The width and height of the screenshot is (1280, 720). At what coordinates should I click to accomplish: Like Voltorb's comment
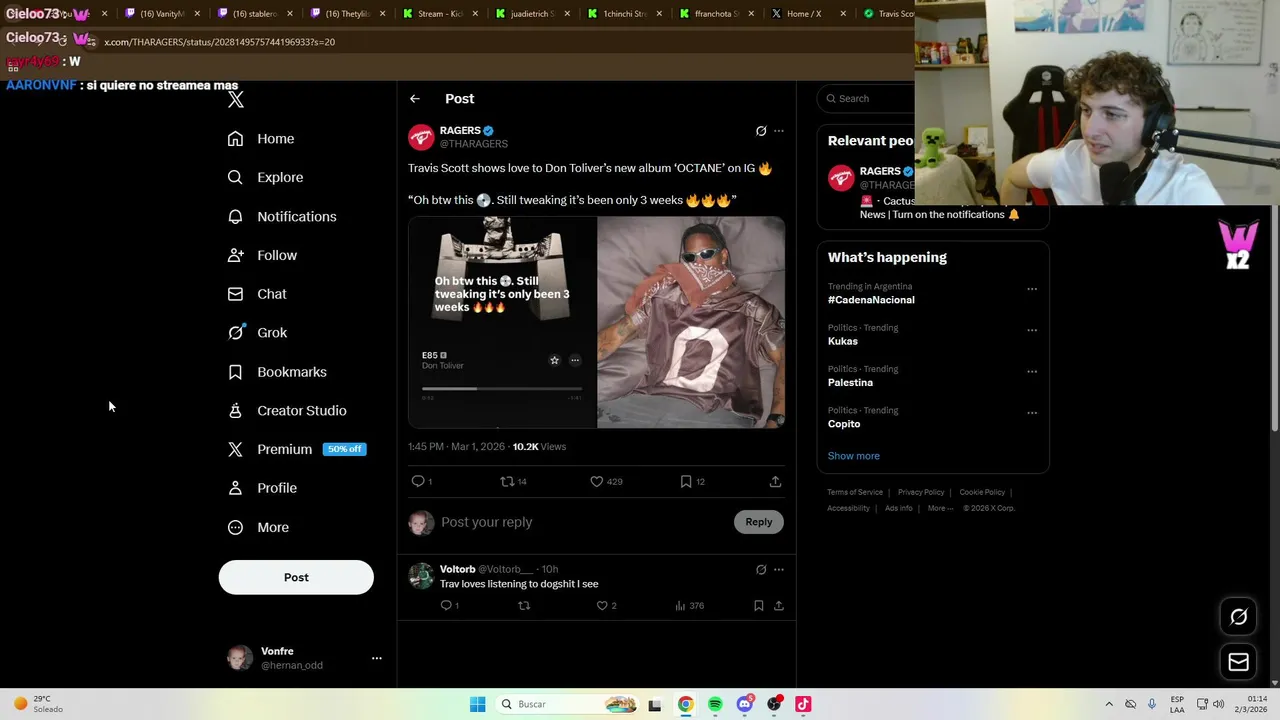[602, 606]
